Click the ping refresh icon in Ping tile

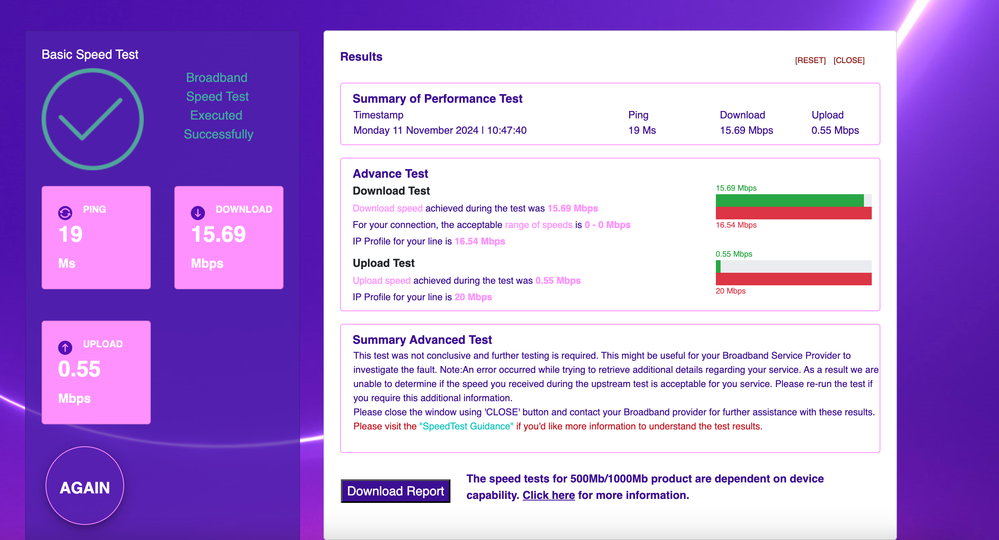click(65, 212)
